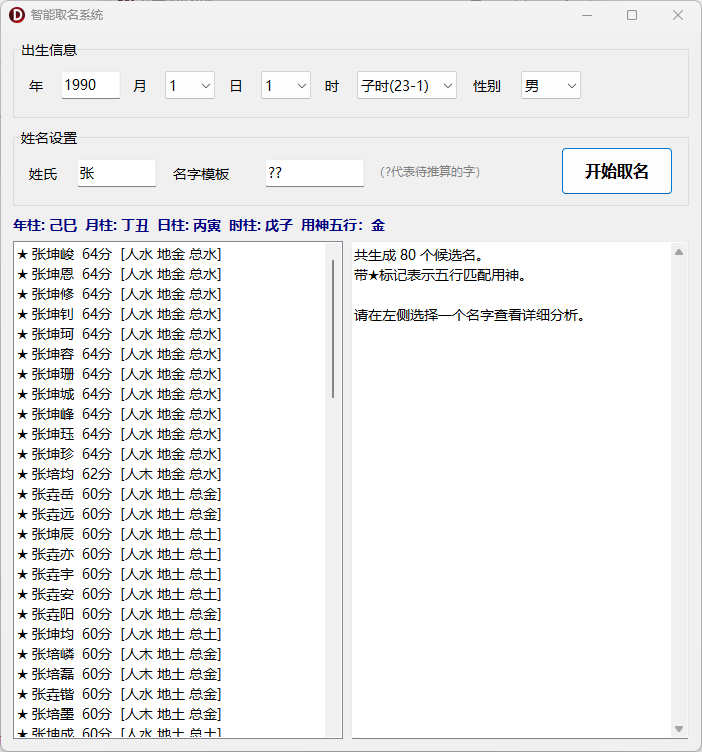This screenshot has width=702, height=752.
Task: Click the 年柱: 己巳 label
Action: click(45, 225)
